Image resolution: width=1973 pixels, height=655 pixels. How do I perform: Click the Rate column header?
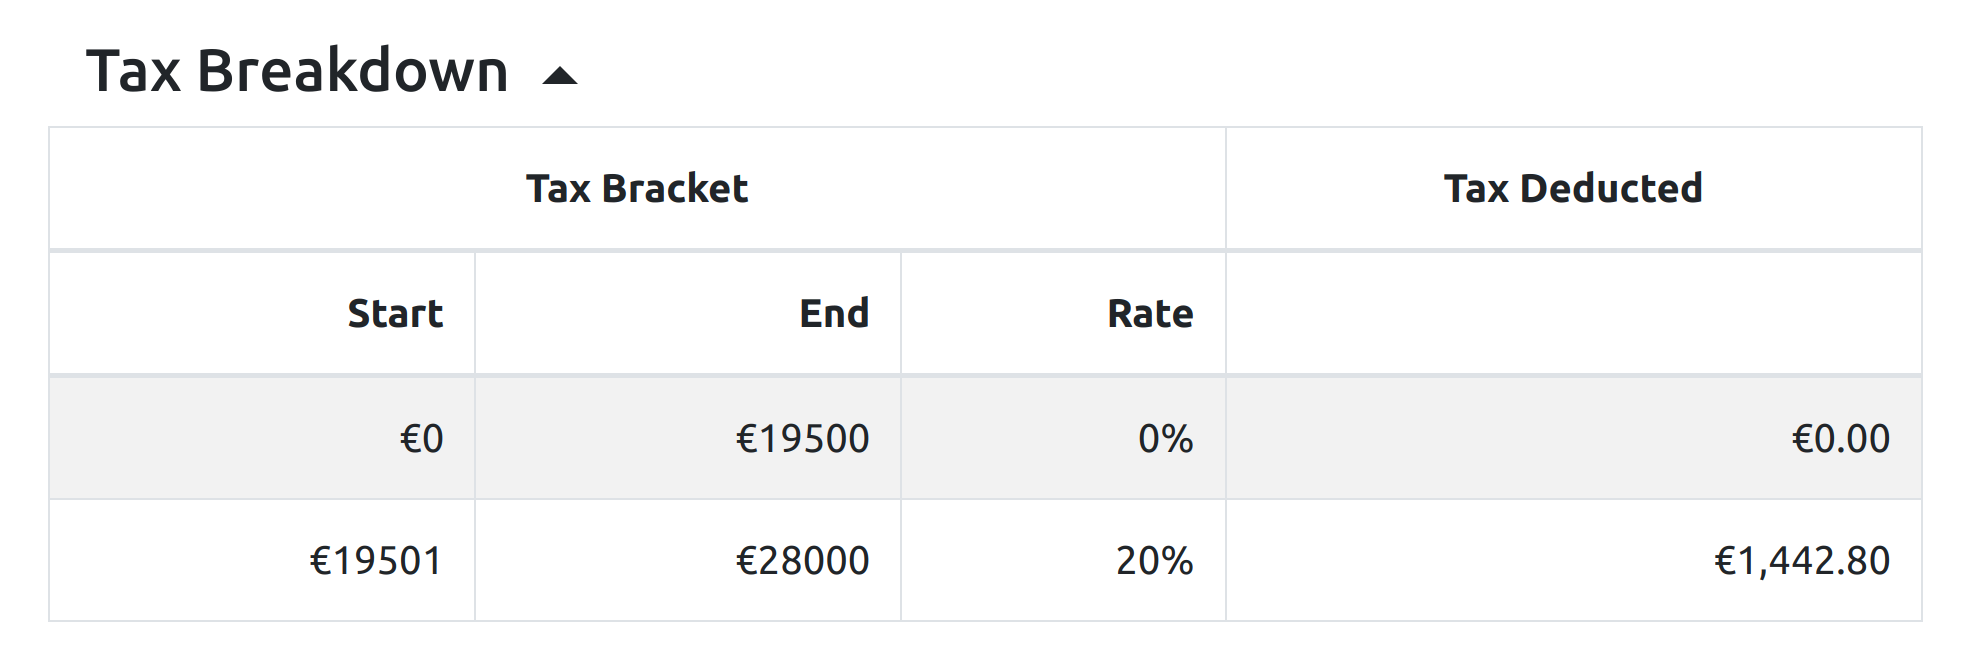(1150, 314)
